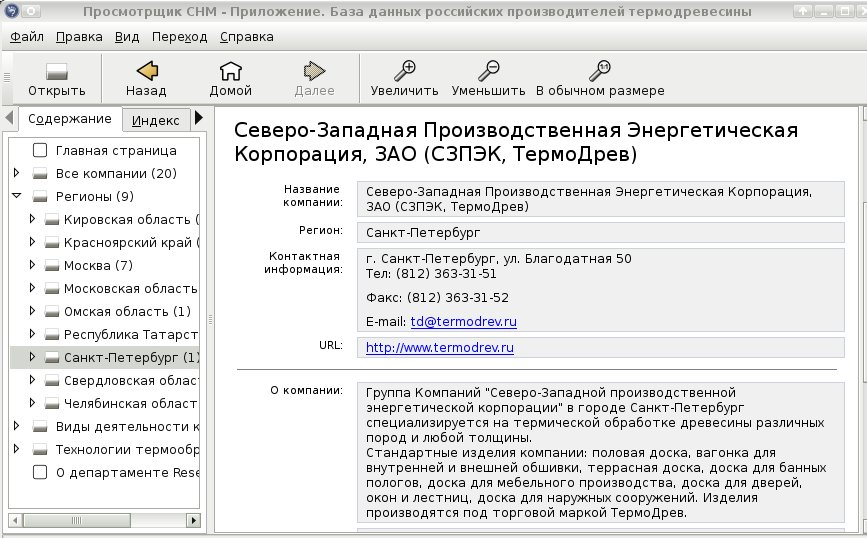Select О департаменте Research tree row
The width and height of the screenshot is (867, 538).
coord(105,472)
